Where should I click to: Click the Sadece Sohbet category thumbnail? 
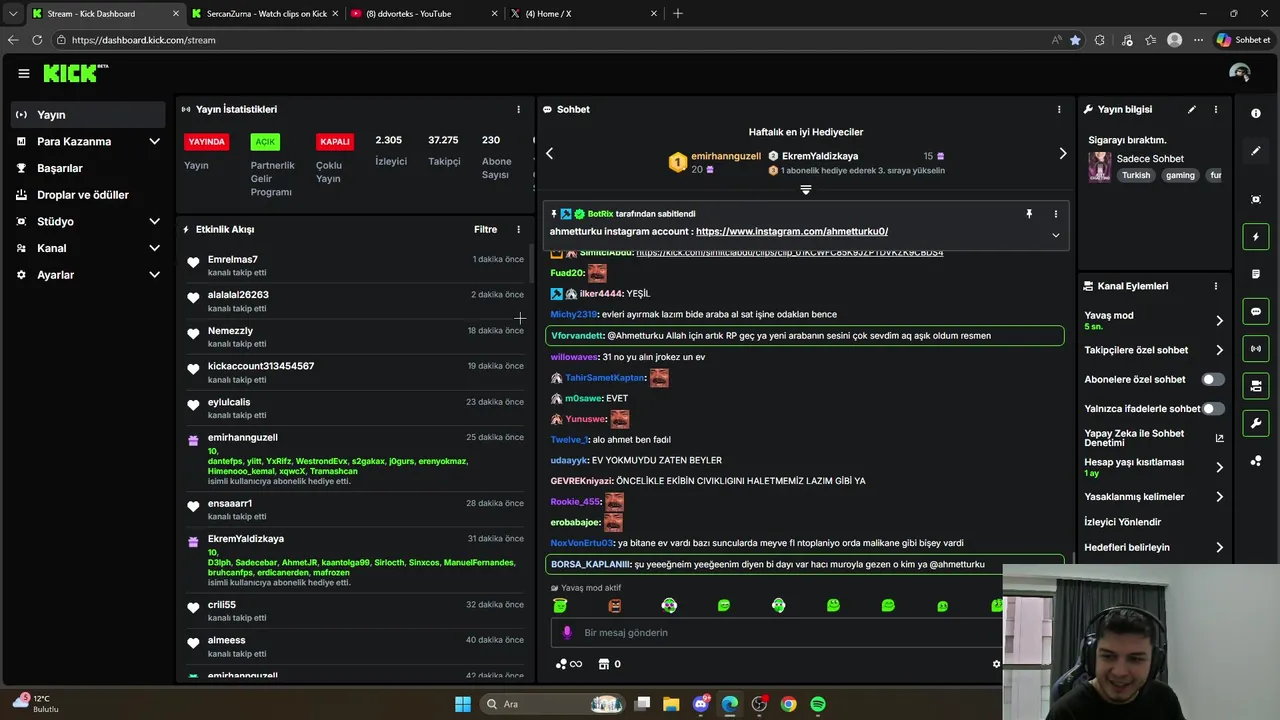(1099, 166)
